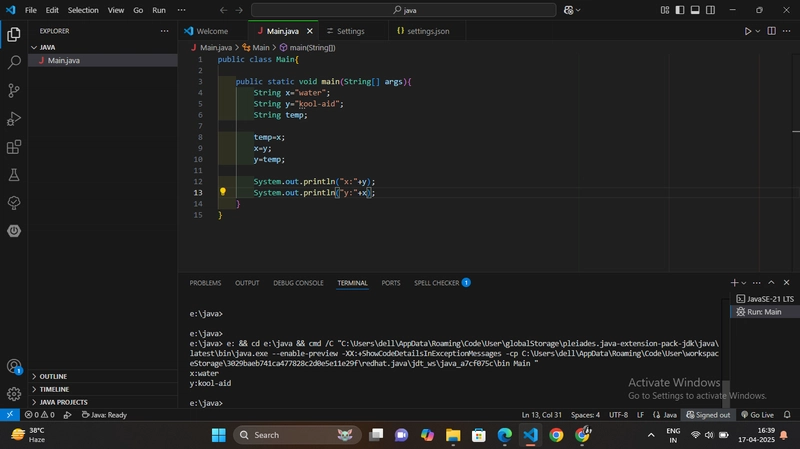Go forward with the navigation arrow
The height and width of the screenshot is (449, 800).
tap(239, 10)
